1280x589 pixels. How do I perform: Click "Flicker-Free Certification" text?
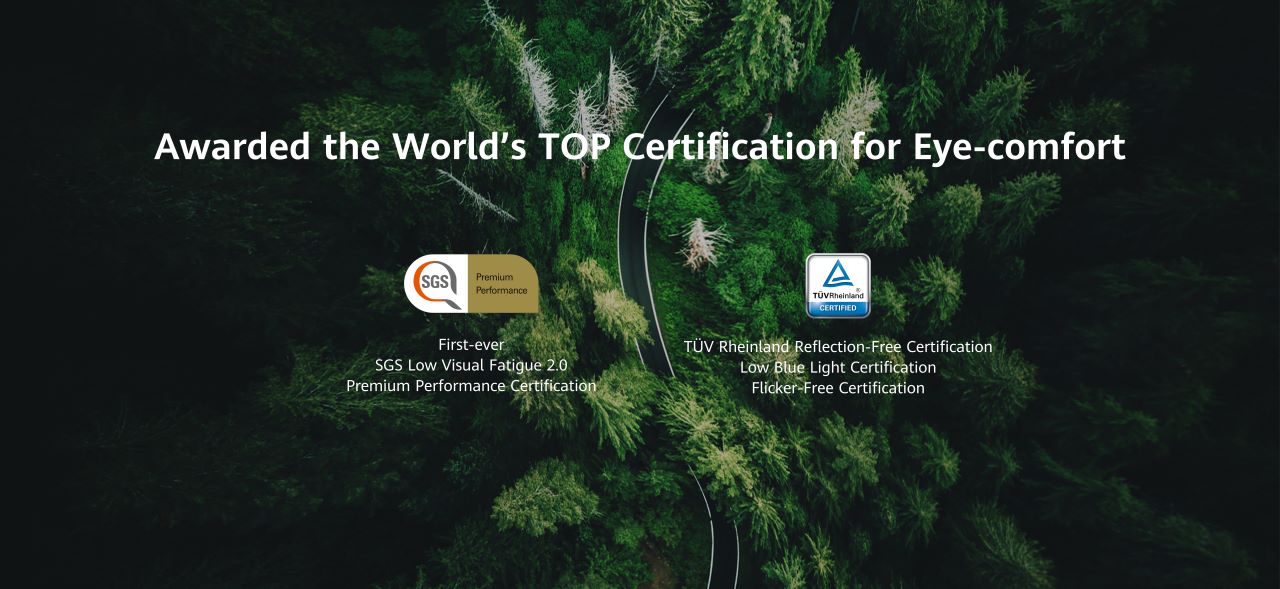(x=838, y=388)
